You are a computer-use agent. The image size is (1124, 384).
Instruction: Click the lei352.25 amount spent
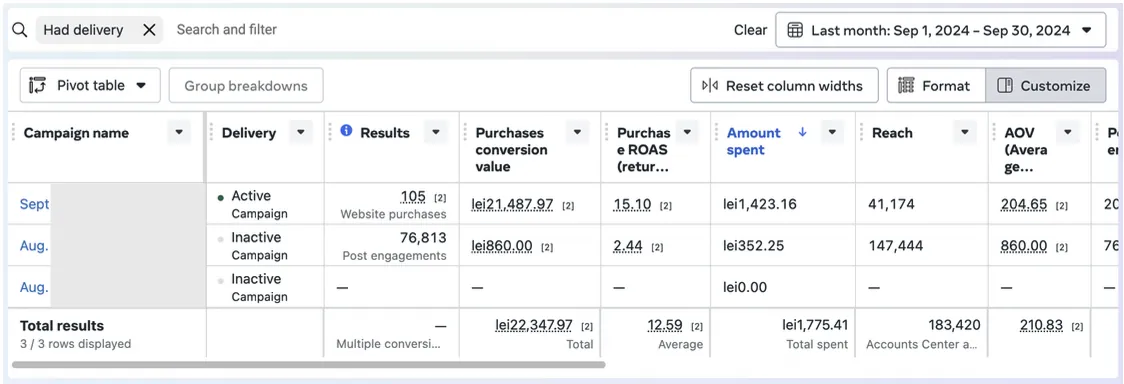(753, 246)
